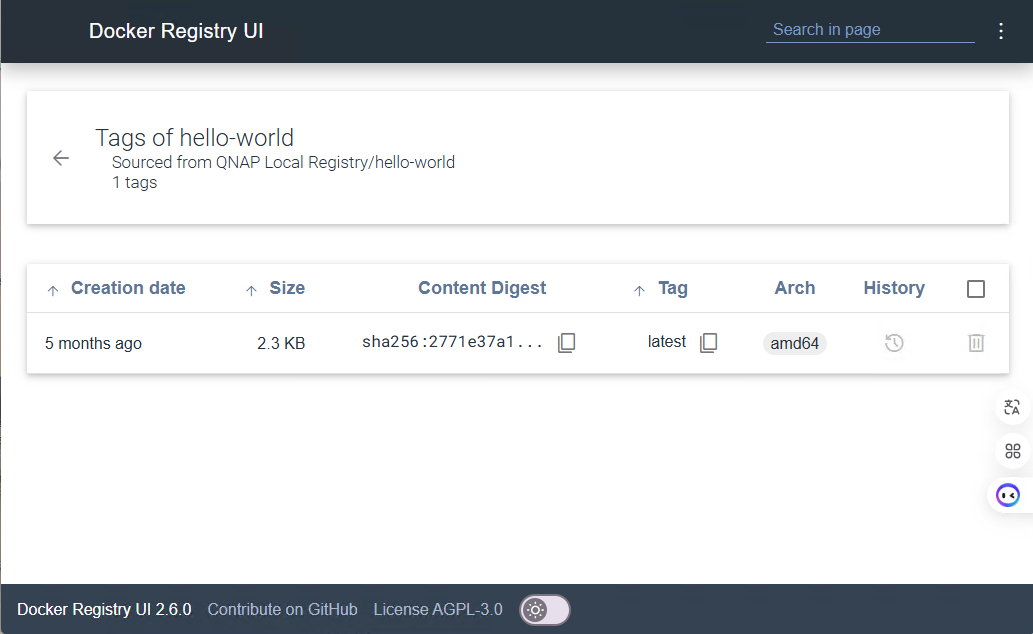Open the three-dot menu in header
Viewport: 1033px width, 634px height.
click(x=1001, y=31)
